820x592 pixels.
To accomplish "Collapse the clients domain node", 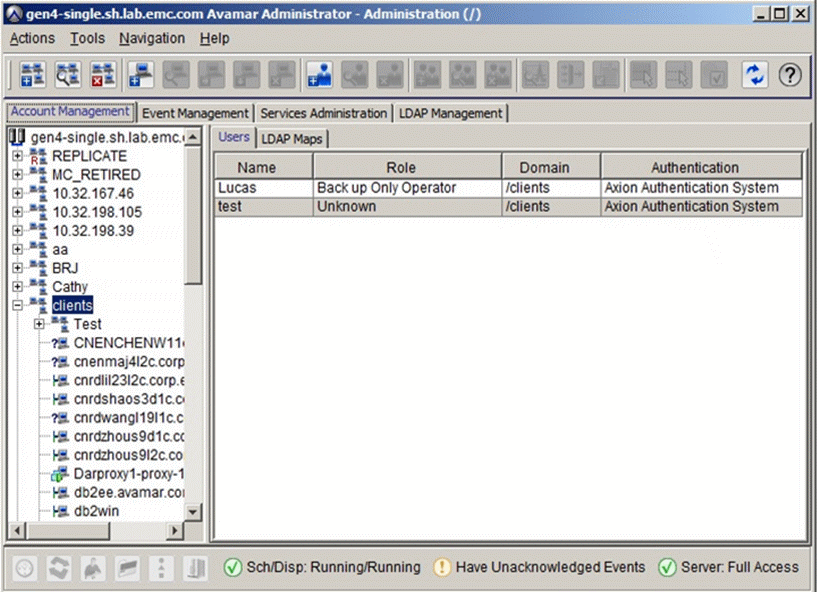I will tap(17, 306).
